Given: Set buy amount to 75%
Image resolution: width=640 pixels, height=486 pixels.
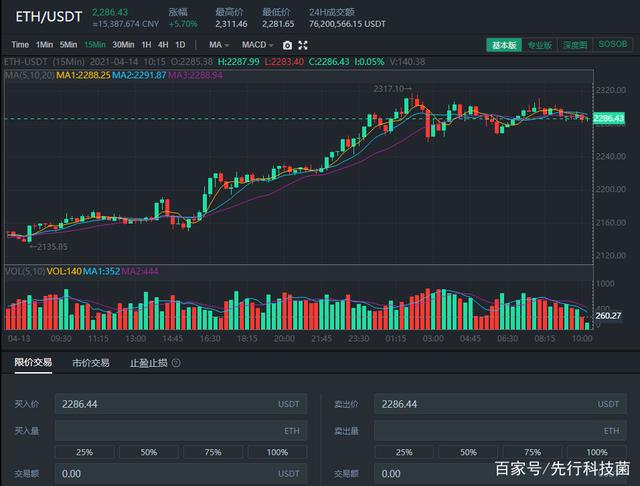Looking at the screenshot, I should point(213,452).
